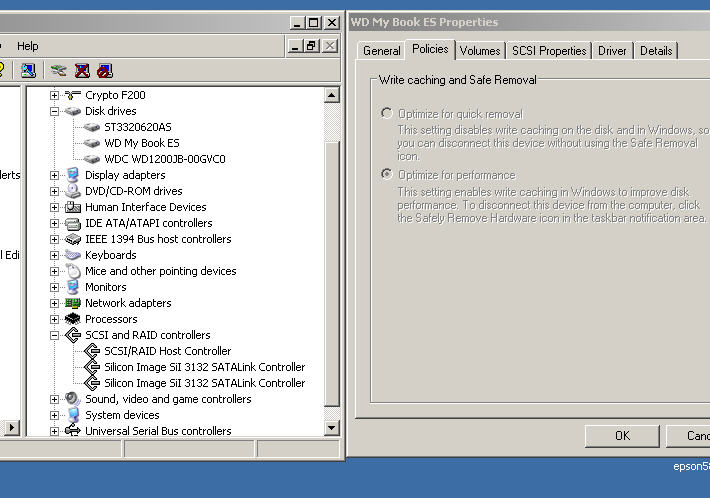Viewport: 710px width, 498px height.
Task: Click the Universal Serial Bus controllers icon
Action: [x=72, y=431]
